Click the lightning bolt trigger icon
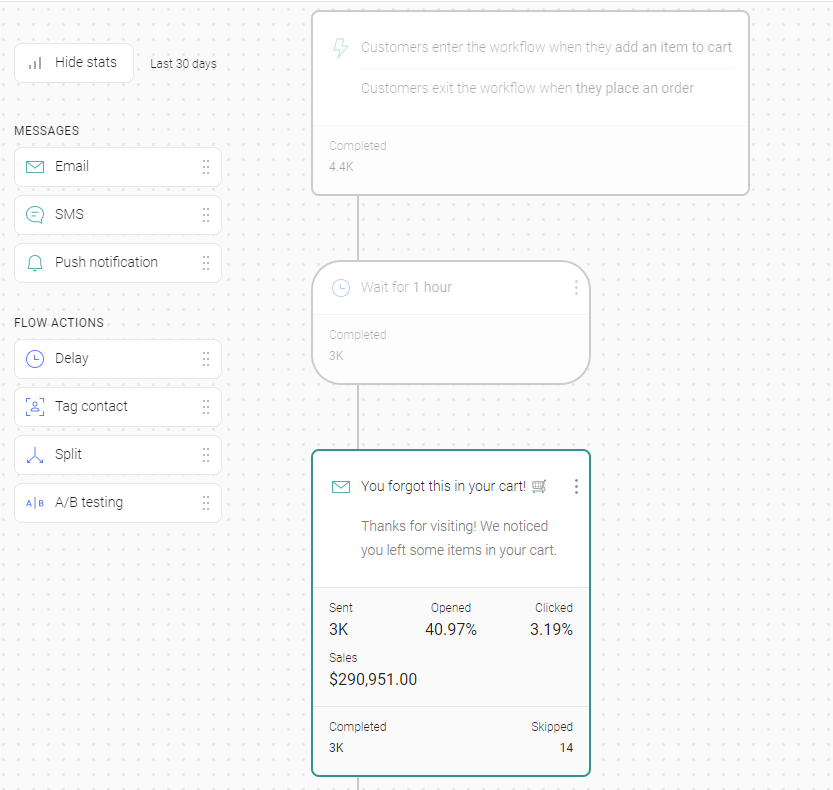 (x=340, y=48)
